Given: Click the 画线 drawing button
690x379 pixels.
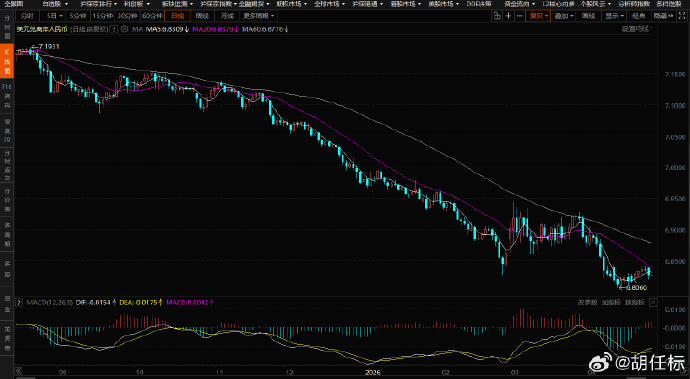Looking at the screenshot, I should (x=589, y=16).
